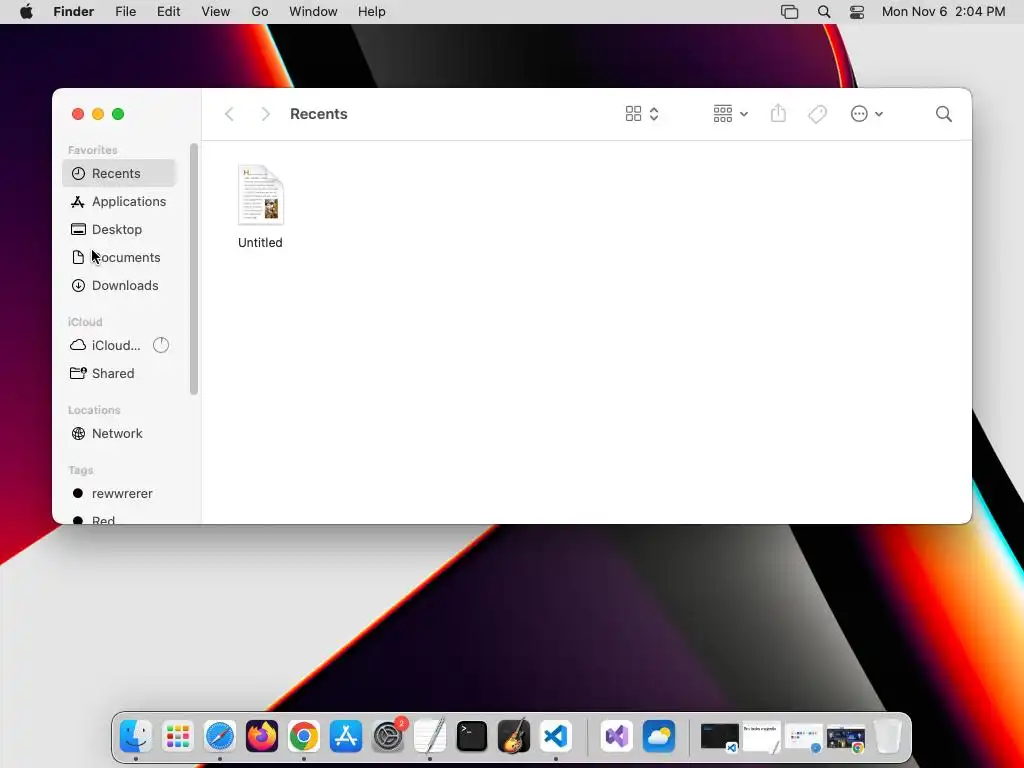Image resolution: width=1024 pixels, height=768 pixels.
Task: Launch Firefox from the Dock
Action: click(262, 737)
